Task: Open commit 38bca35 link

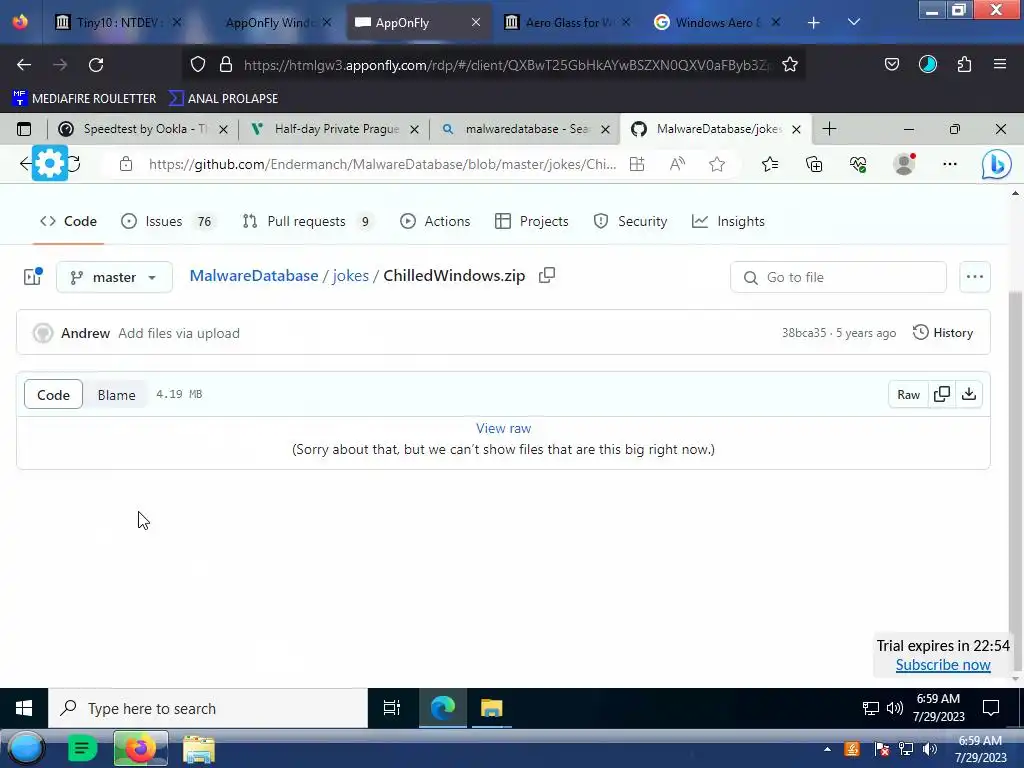Action: [803, 333]
